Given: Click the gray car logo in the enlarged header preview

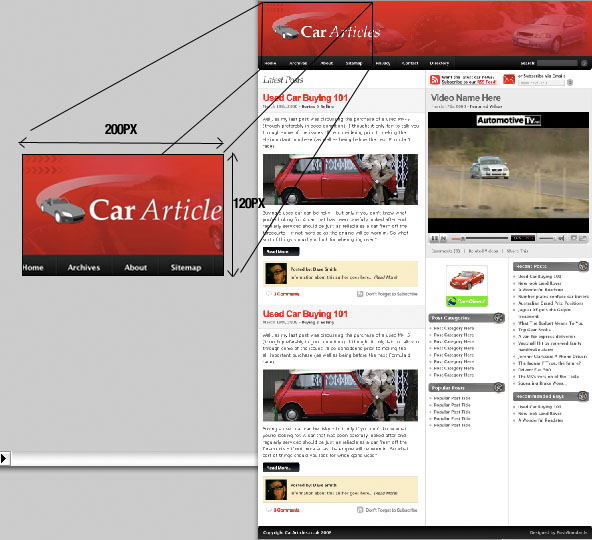Looking at the screenshot, I should 61,210.
